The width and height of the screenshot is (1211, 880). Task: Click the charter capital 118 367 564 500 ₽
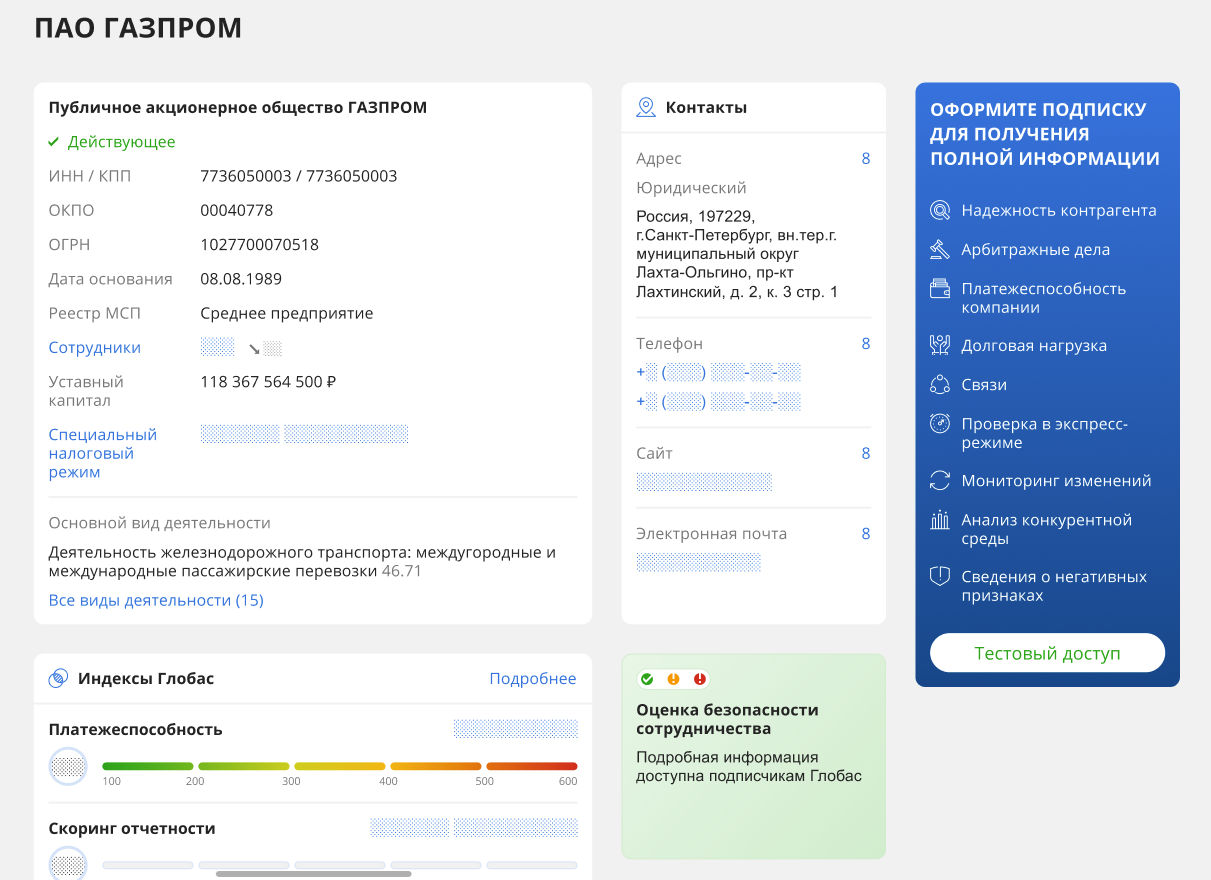pos(268,382)
